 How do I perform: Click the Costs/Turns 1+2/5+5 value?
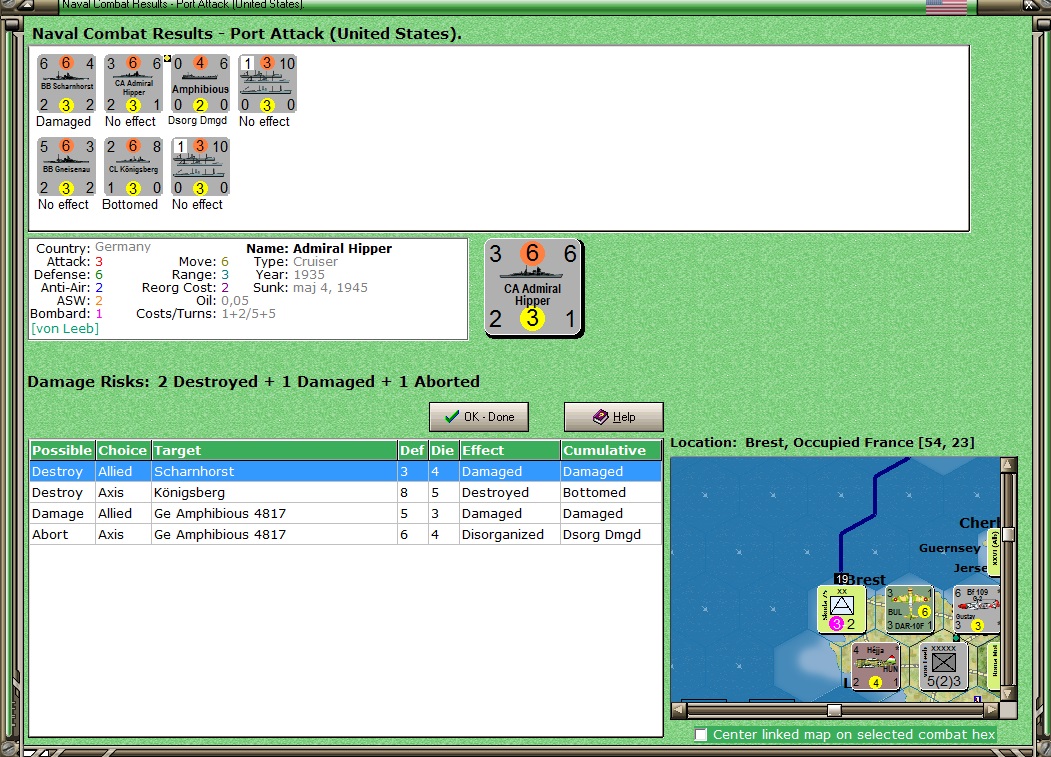(x=249, y=314)
